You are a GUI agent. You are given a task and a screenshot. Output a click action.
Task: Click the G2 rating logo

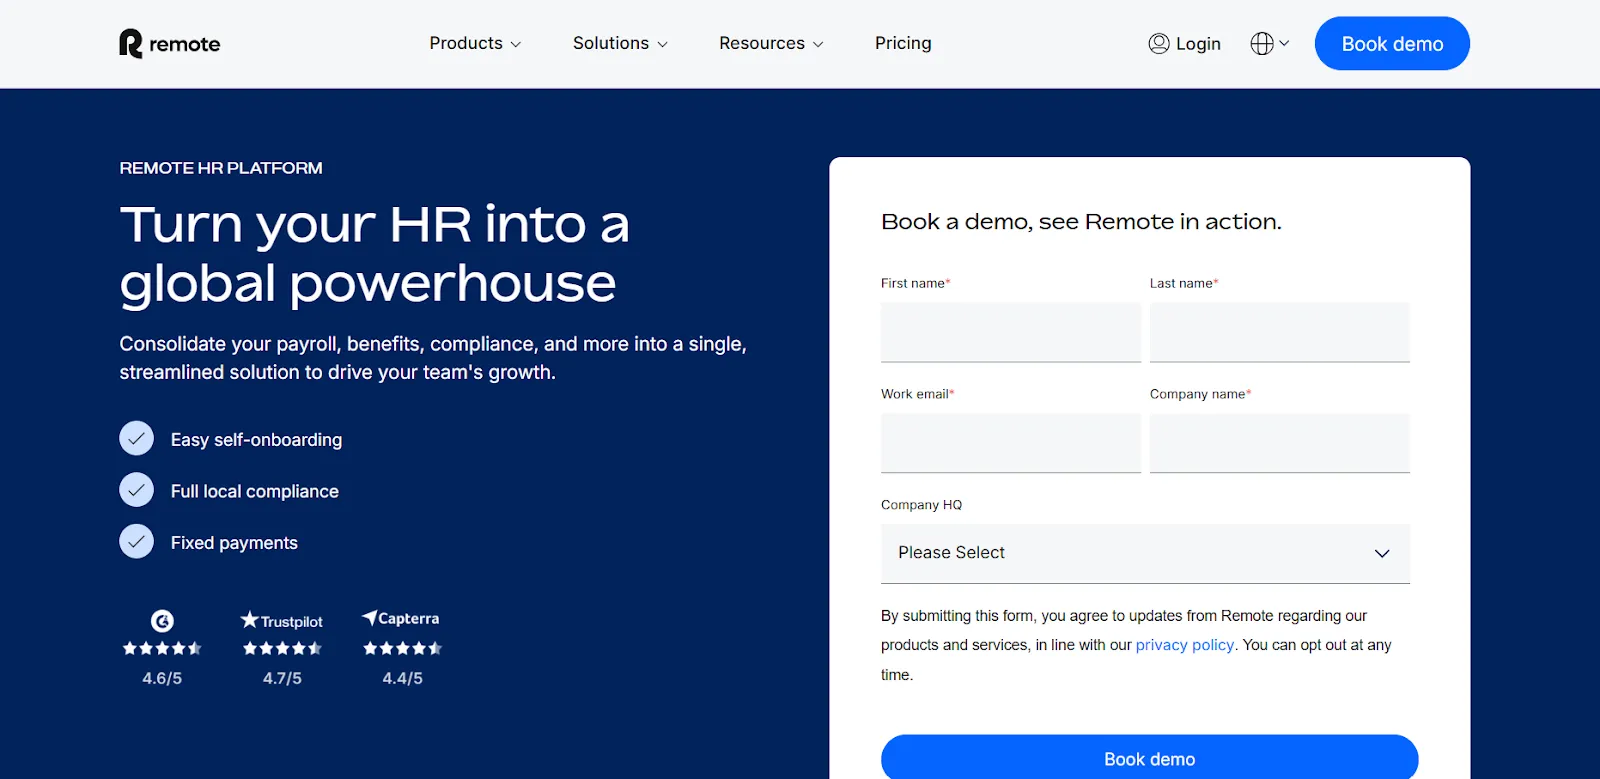click(162, 621)
